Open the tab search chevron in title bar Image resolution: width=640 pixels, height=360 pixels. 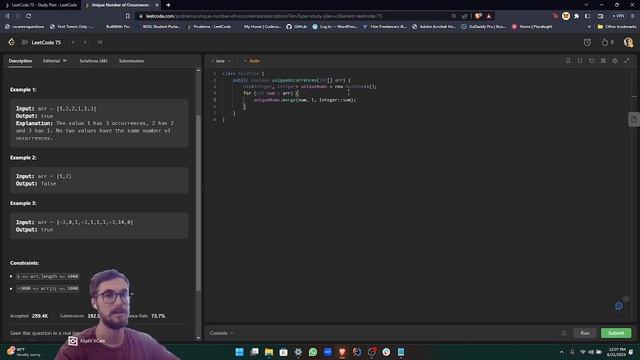[586, 5]
